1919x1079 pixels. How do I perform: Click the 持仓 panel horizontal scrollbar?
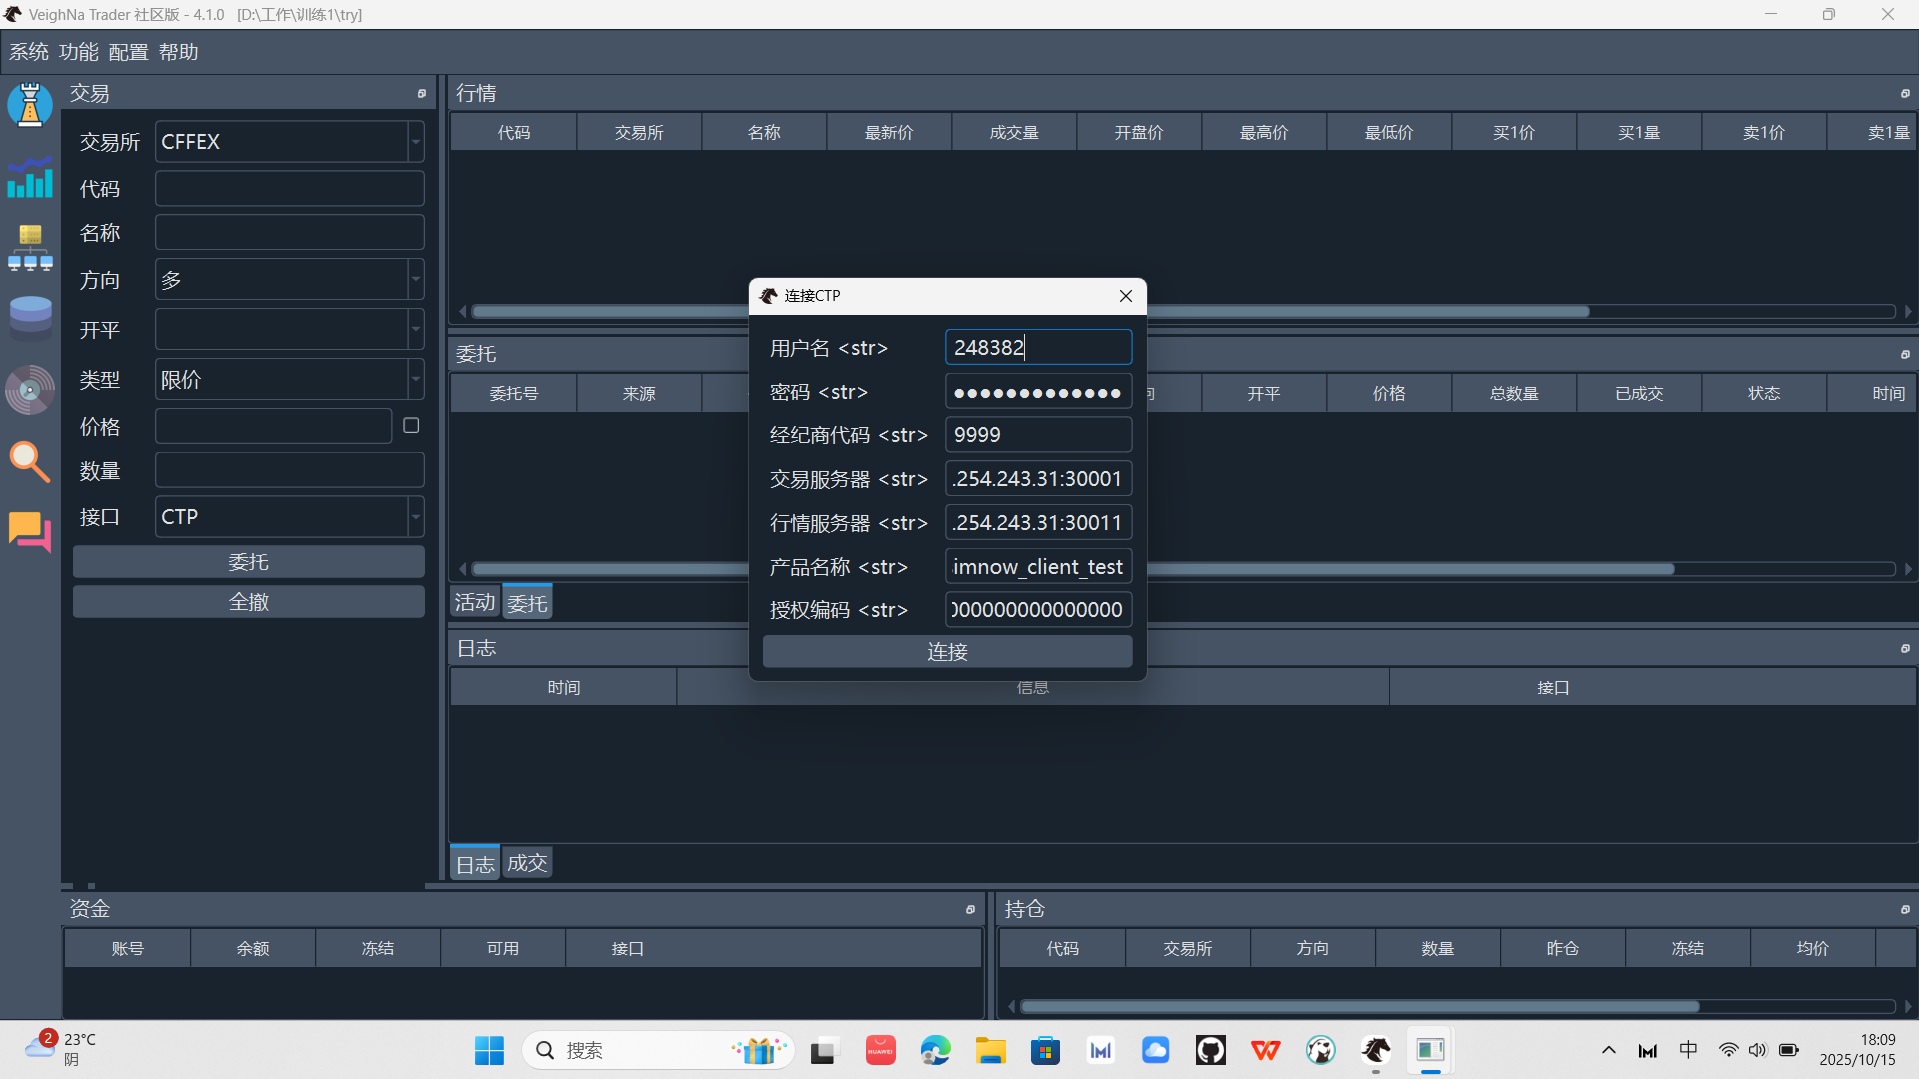[1360, 1006]
